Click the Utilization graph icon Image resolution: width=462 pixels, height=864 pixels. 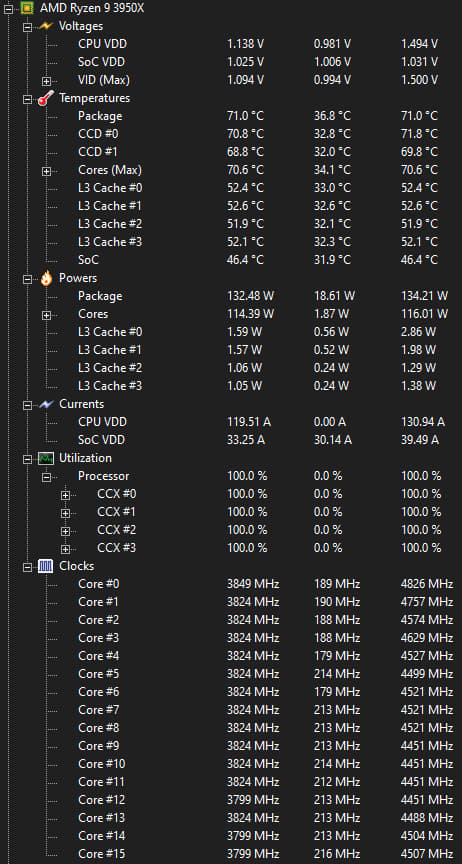tap(46, 458)
